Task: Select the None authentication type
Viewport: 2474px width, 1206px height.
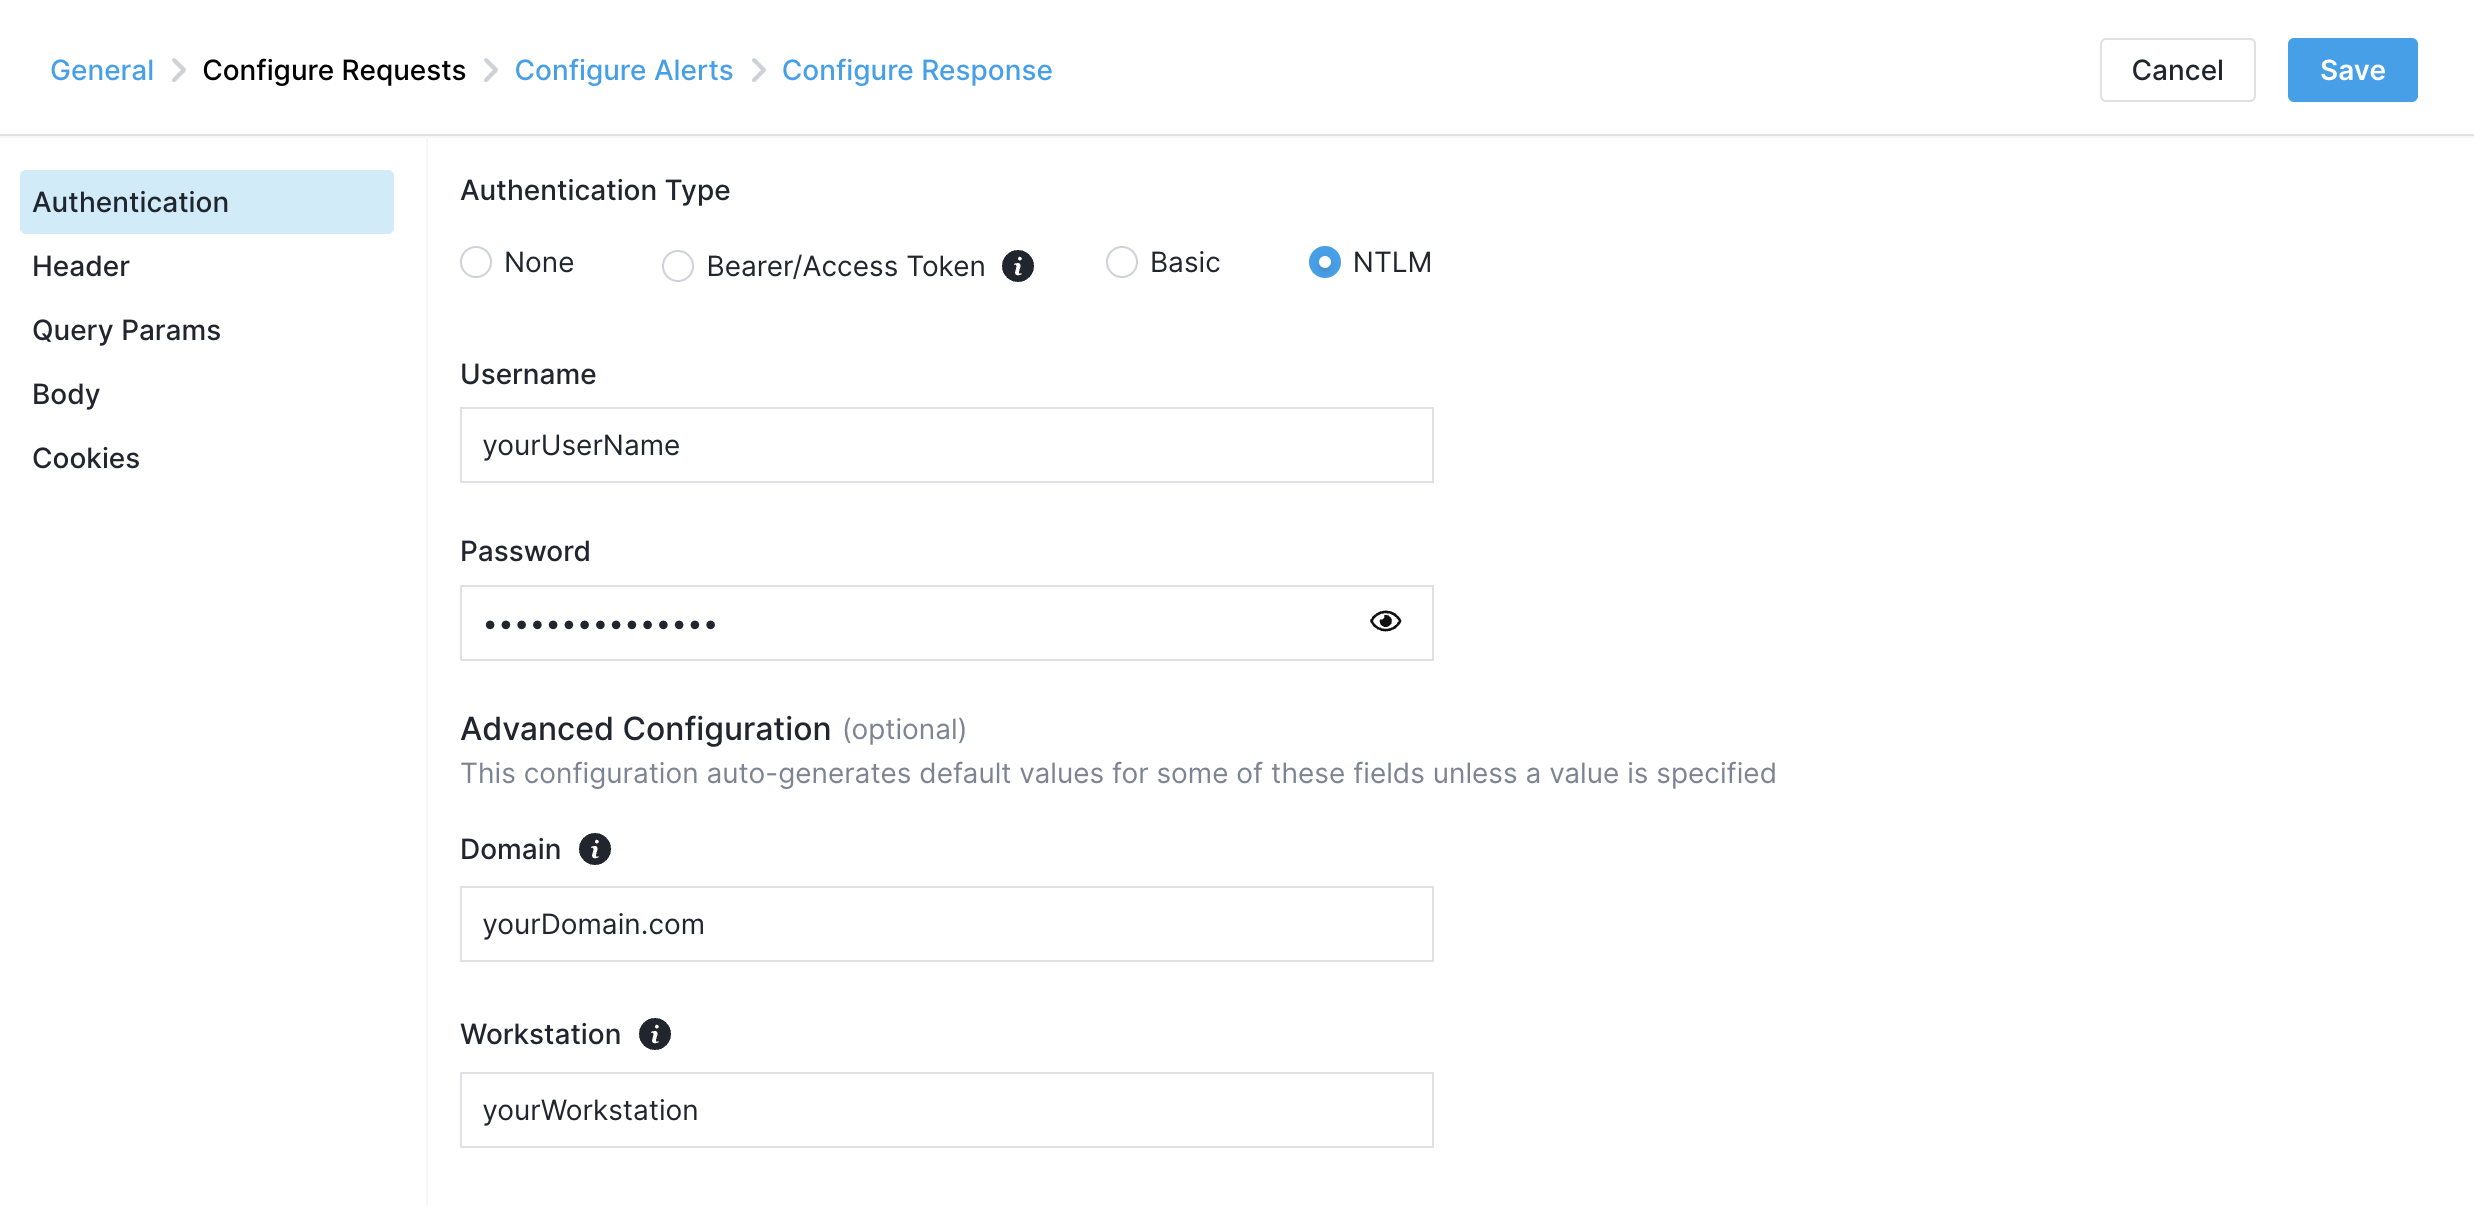Action: (476, 262)
